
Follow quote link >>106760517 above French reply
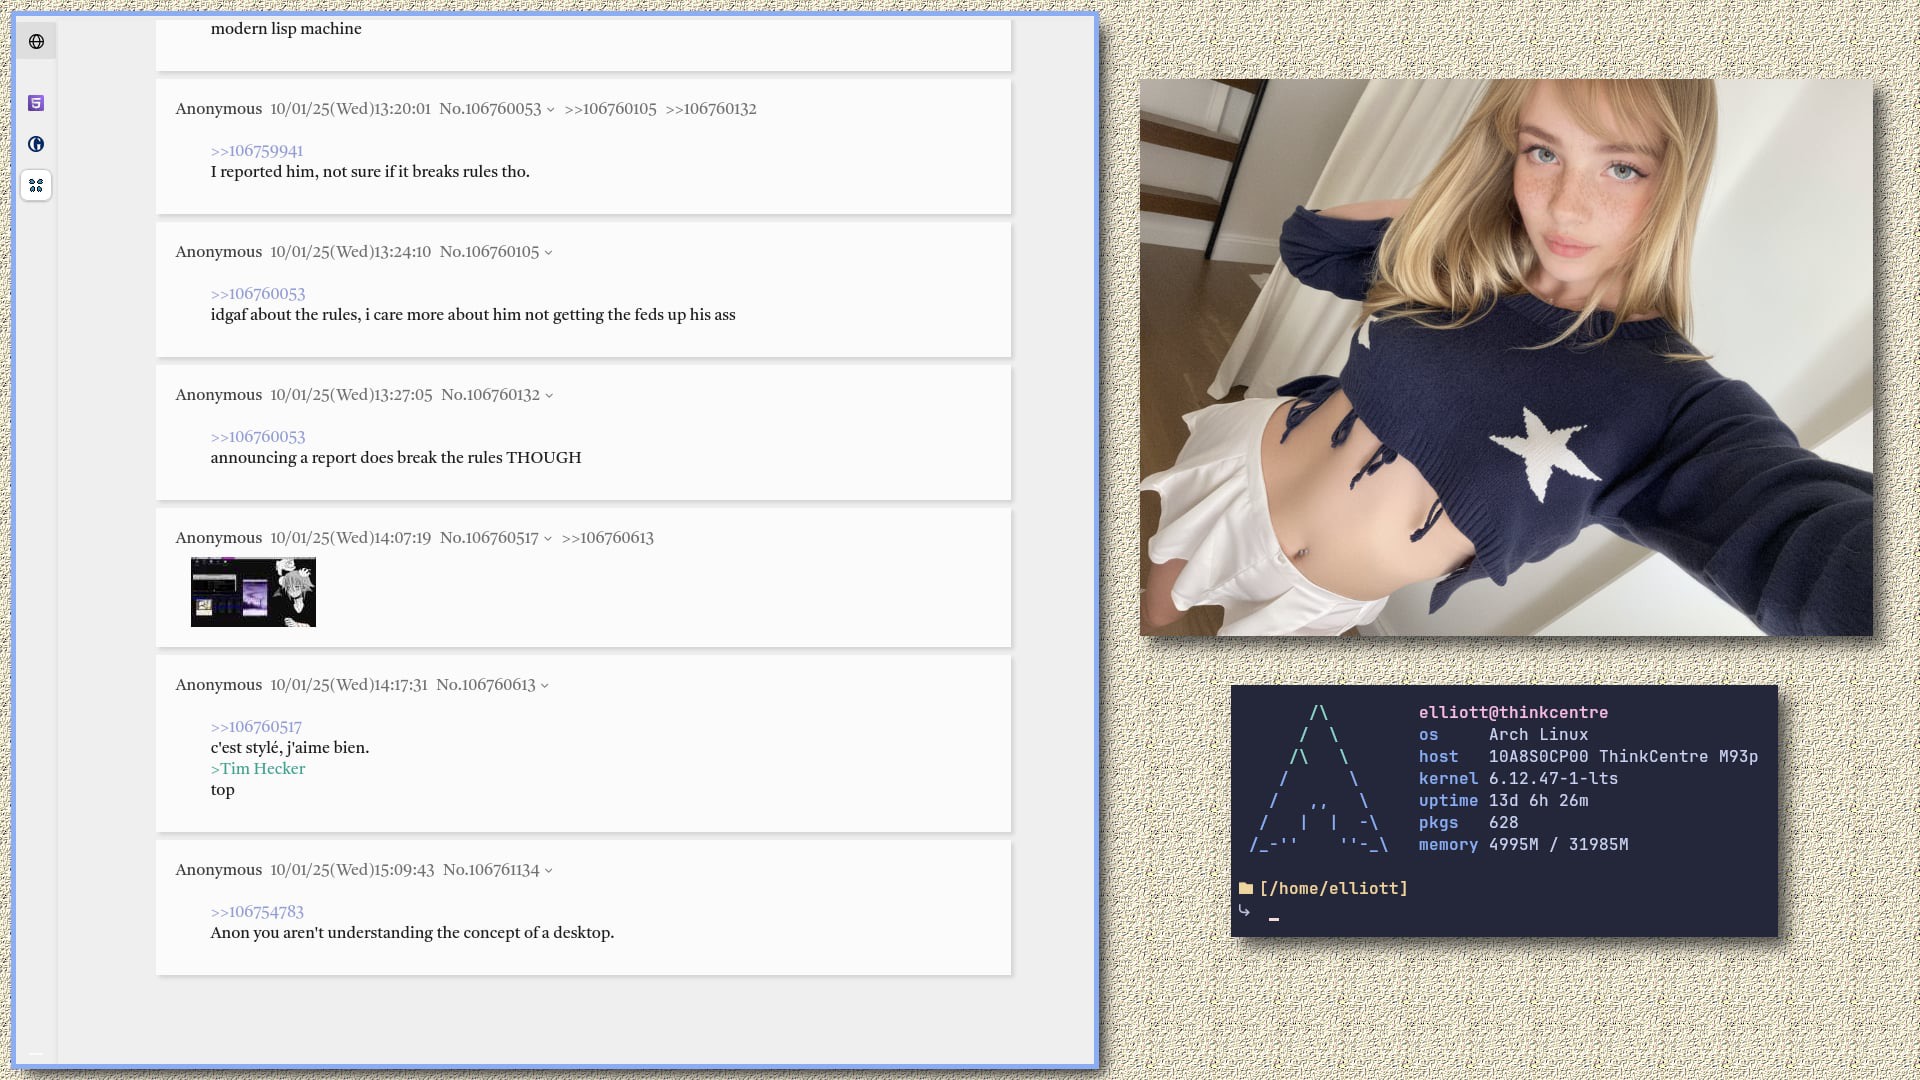(x=255, y=727)
